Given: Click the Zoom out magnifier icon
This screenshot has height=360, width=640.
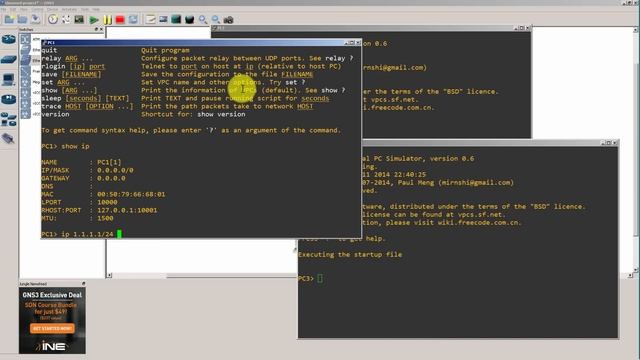Looking at the screenshot, I should click(x=216, y=19).
